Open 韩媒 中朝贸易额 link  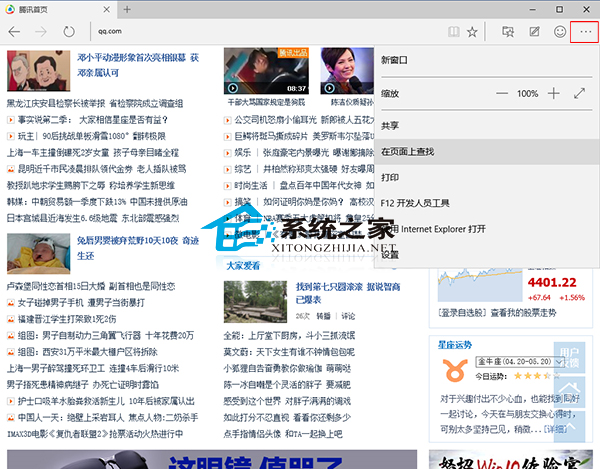tap(97, 202)
